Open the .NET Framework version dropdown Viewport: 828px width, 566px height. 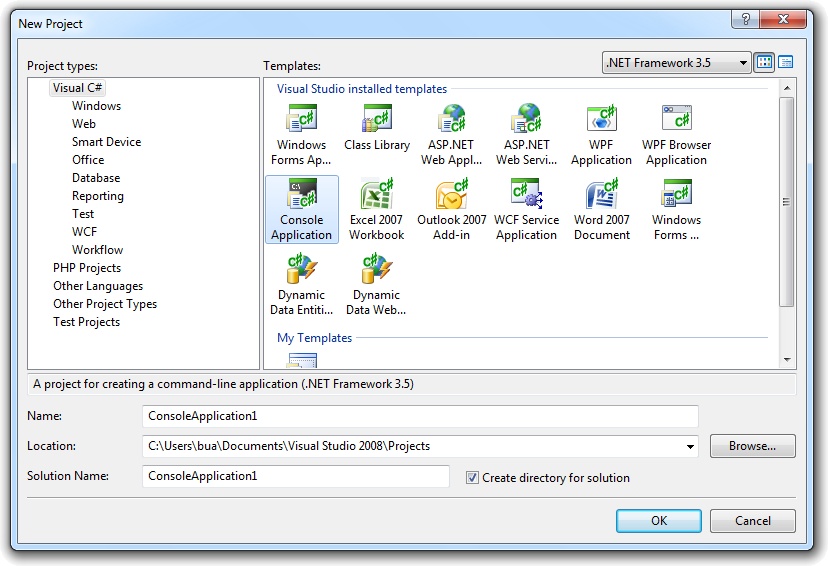[676, 63]
